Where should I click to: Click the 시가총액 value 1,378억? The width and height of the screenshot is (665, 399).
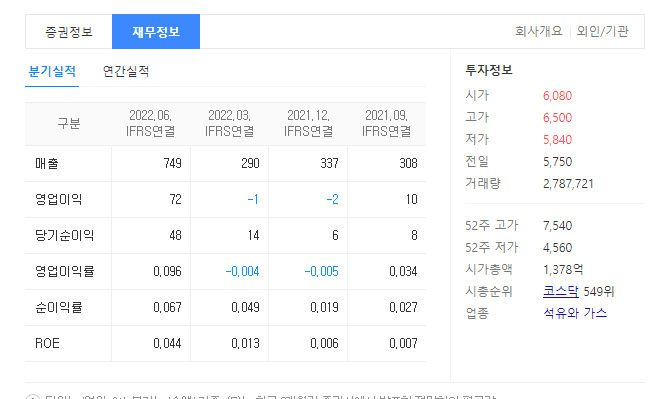pos(563,269)
